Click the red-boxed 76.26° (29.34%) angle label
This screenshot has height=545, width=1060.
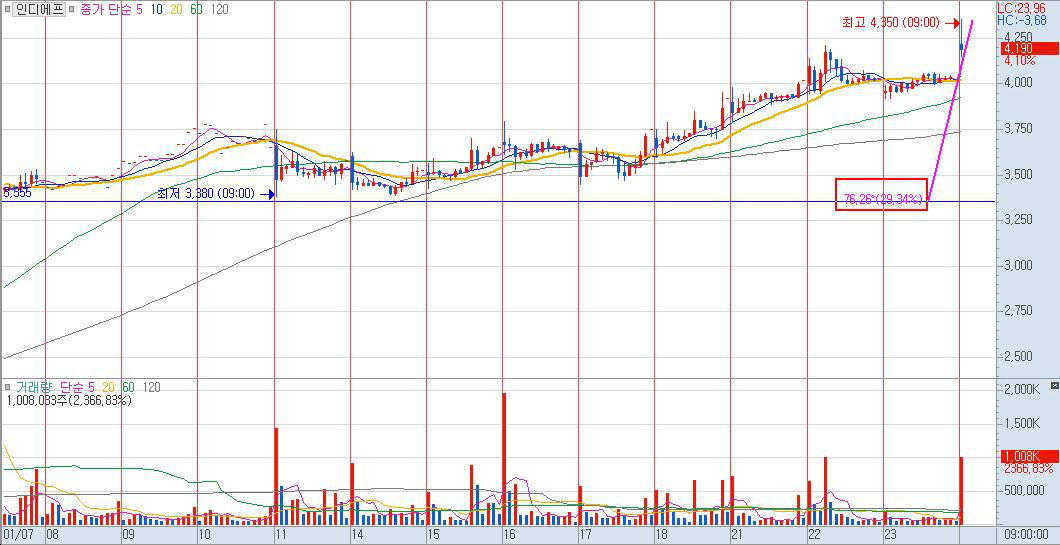881,199
